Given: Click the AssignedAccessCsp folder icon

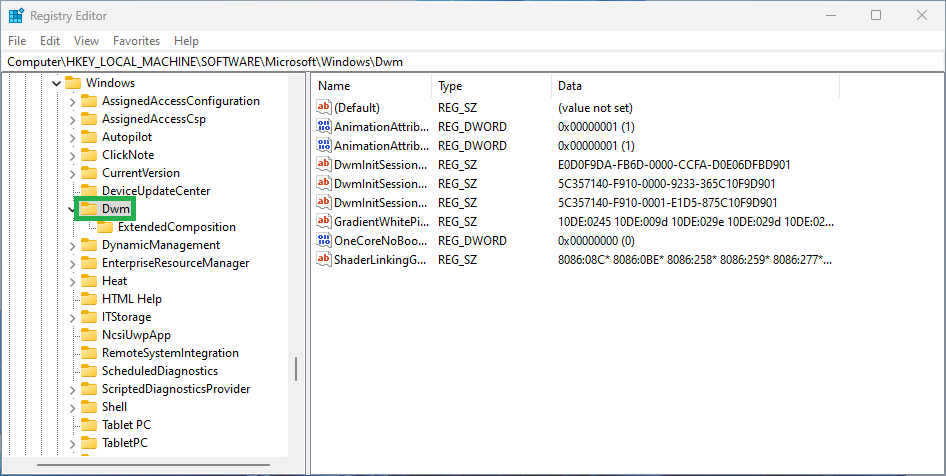Looking at the screenshot, I should (89, 119).
